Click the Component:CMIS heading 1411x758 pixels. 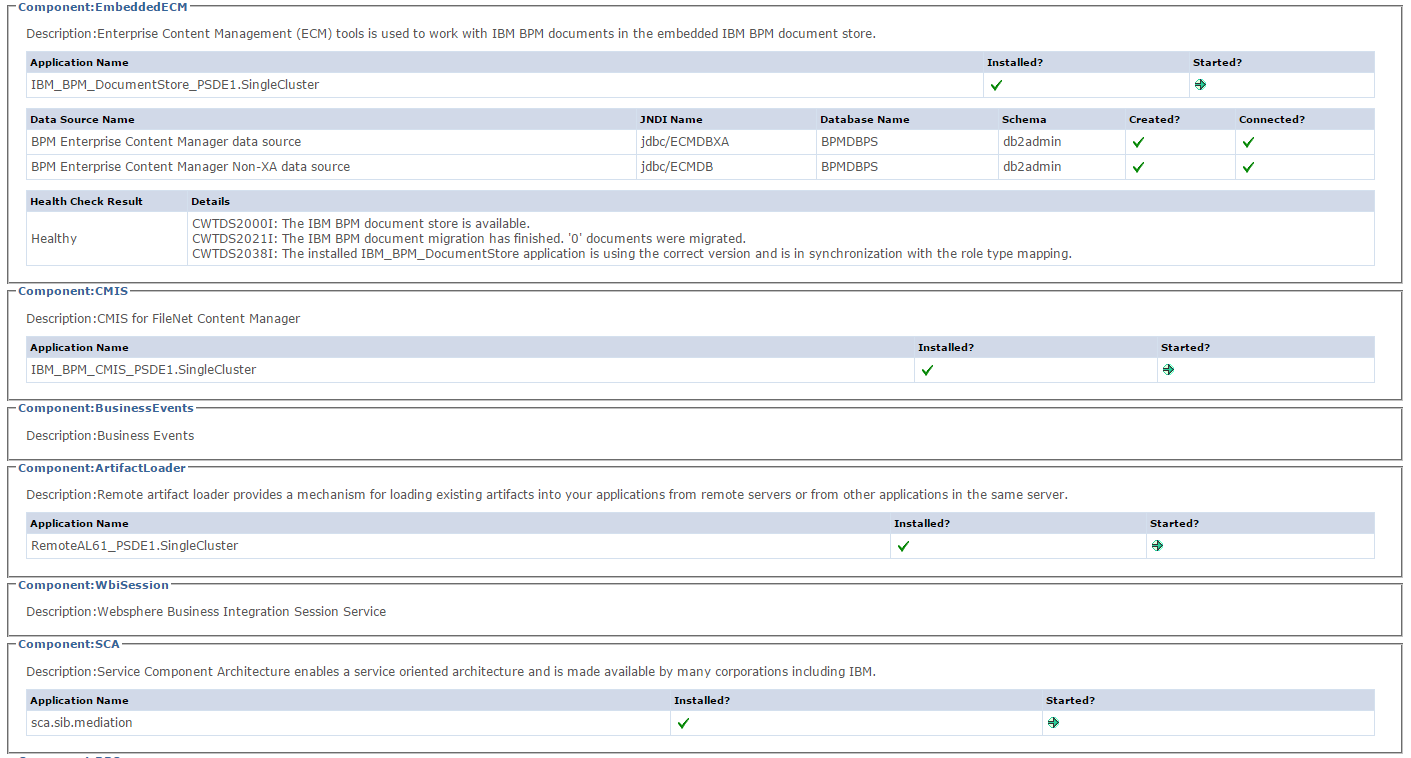[x=73, y=291]
